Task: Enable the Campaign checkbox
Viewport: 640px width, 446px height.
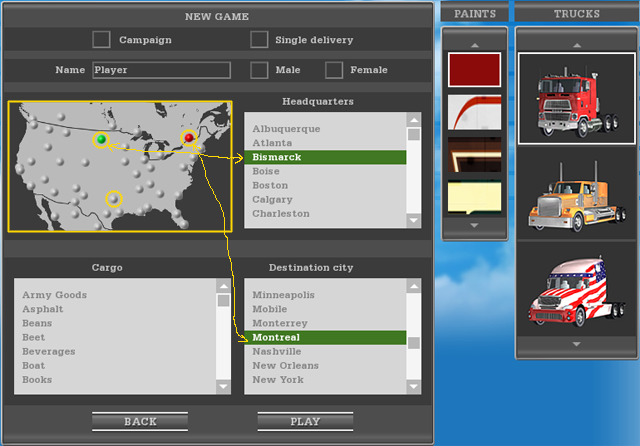Action: pyautogui.click(x=101, y=40)
